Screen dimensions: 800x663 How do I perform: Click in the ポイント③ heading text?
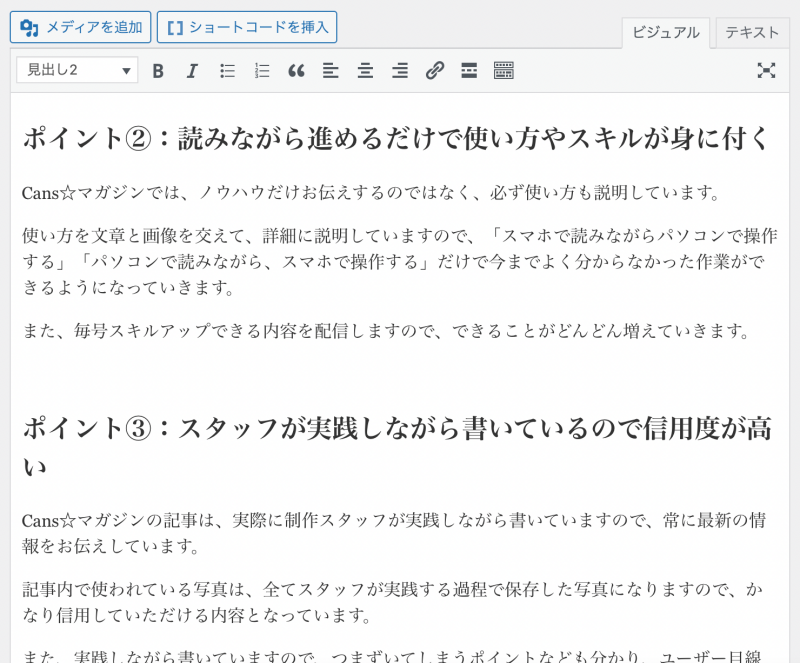(397, 429)
